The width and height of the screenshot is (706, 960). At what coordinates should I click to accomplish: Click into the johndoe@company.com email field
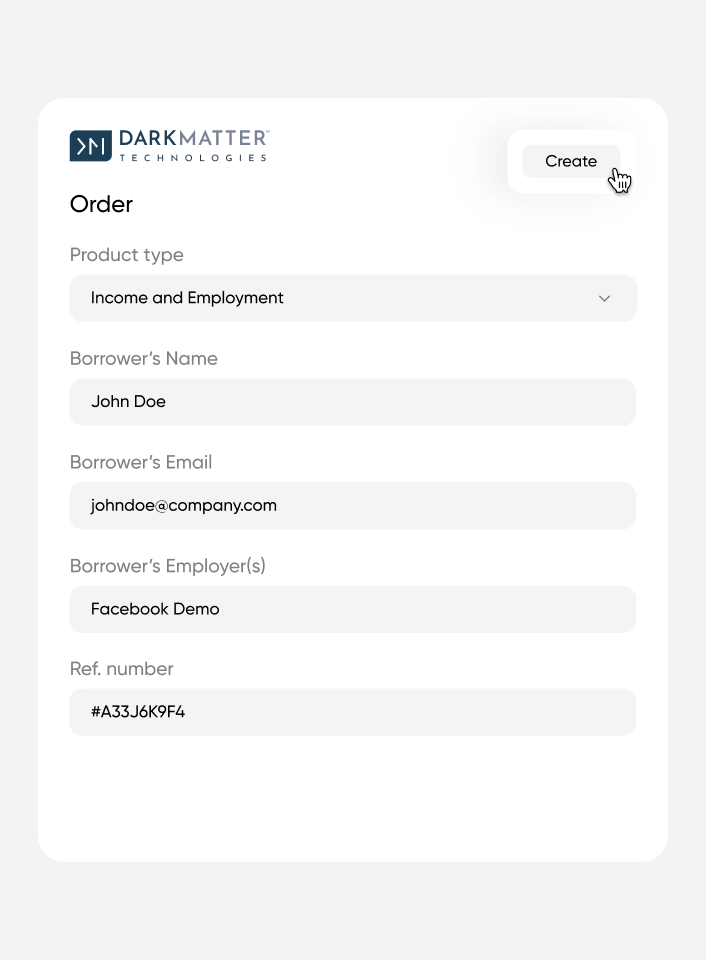[x=353, y=506]
